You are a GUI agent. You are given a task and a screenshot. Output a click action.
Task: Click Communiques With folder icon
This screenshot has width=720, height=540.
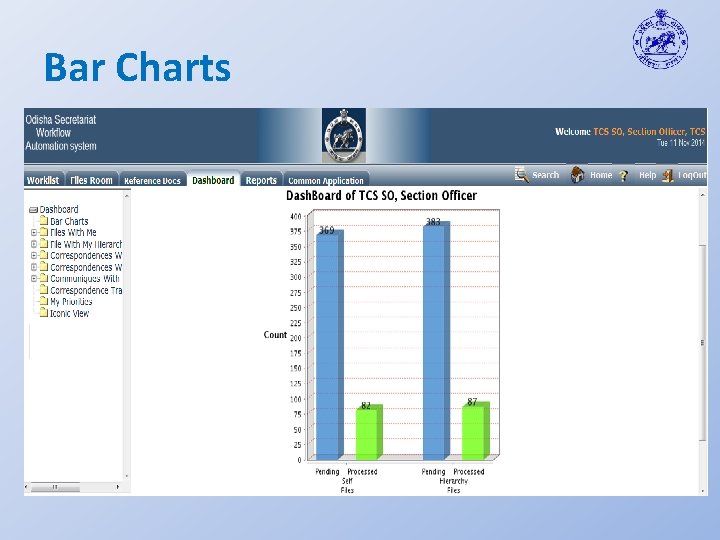pyautogui.click(x=44, y=278)
